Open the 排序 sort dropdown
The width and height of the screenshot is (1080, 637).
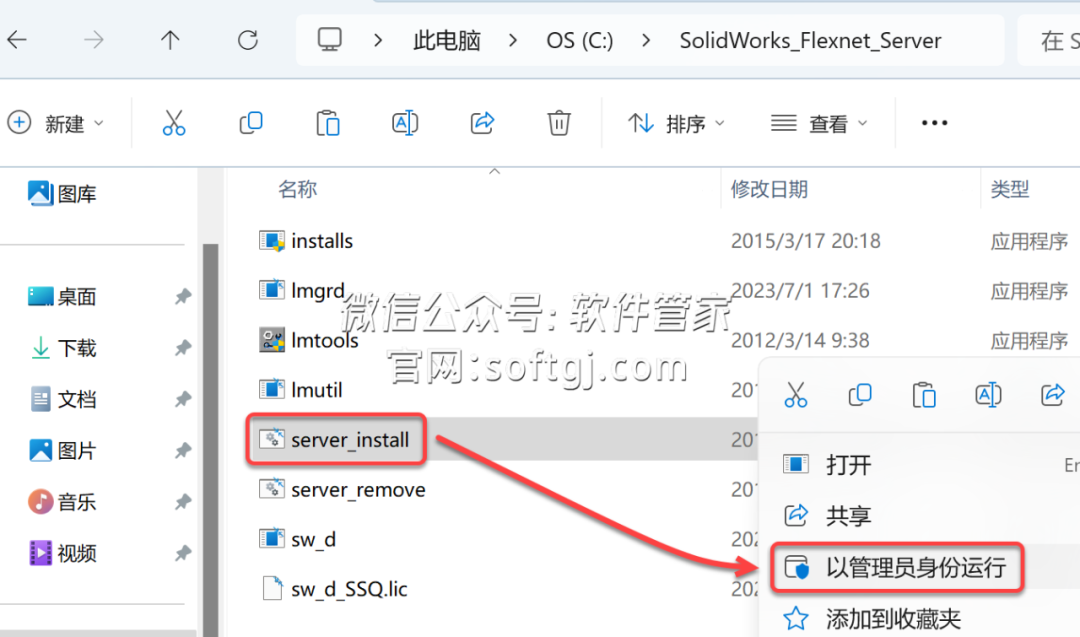pos(676,124)
